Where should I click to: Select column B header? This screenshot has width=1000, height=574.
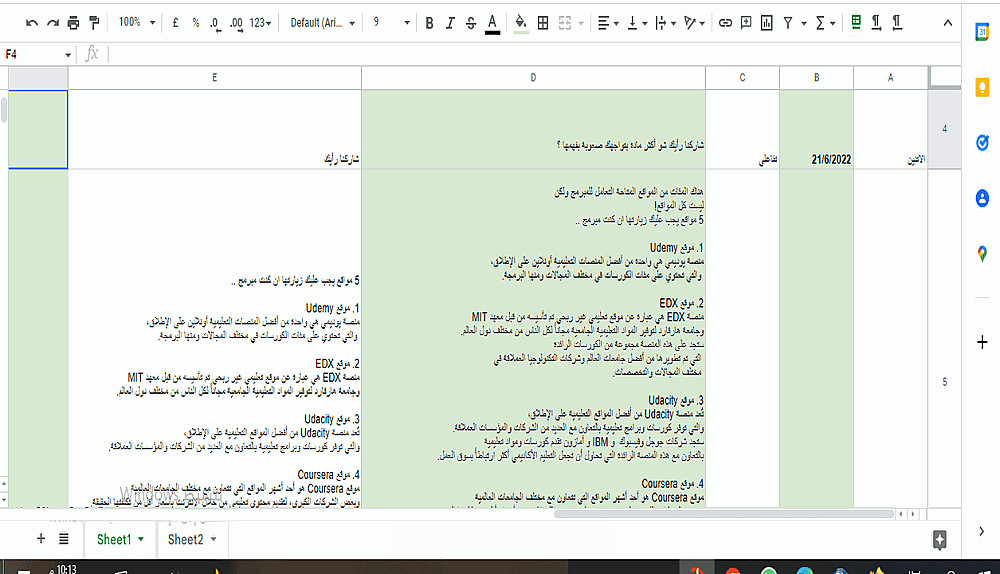click(816, 78)
